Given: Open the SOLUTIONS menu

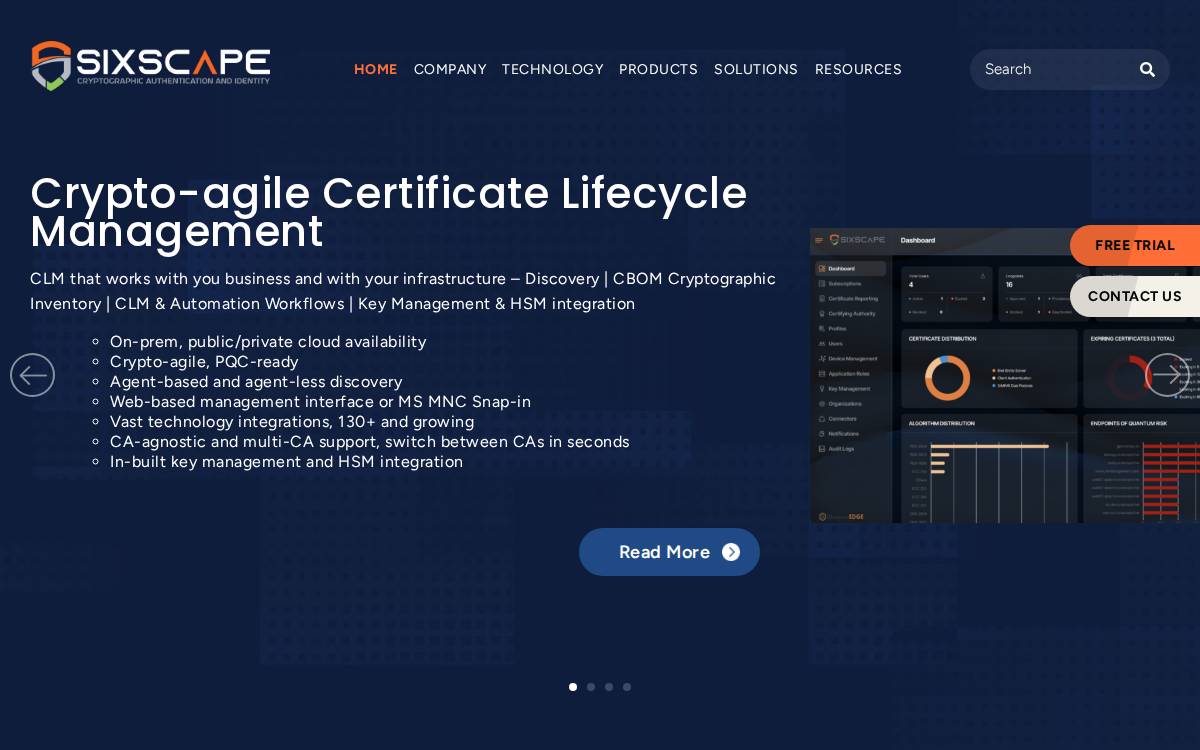Looking at the screenshot, I should tap(756, 69).
